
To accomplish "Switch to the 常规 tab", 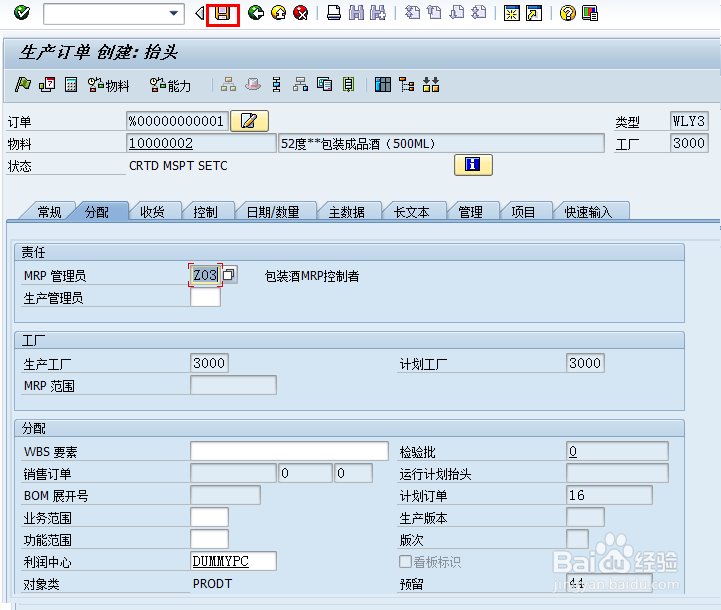I will pos(49,212).
